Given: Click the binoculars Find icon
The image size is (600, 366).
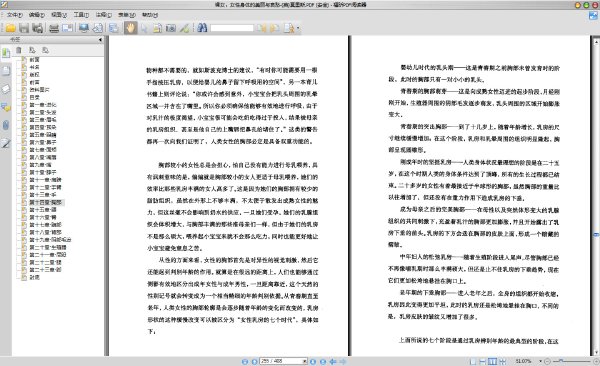Looking at the screenshot, I should point(202,28).
